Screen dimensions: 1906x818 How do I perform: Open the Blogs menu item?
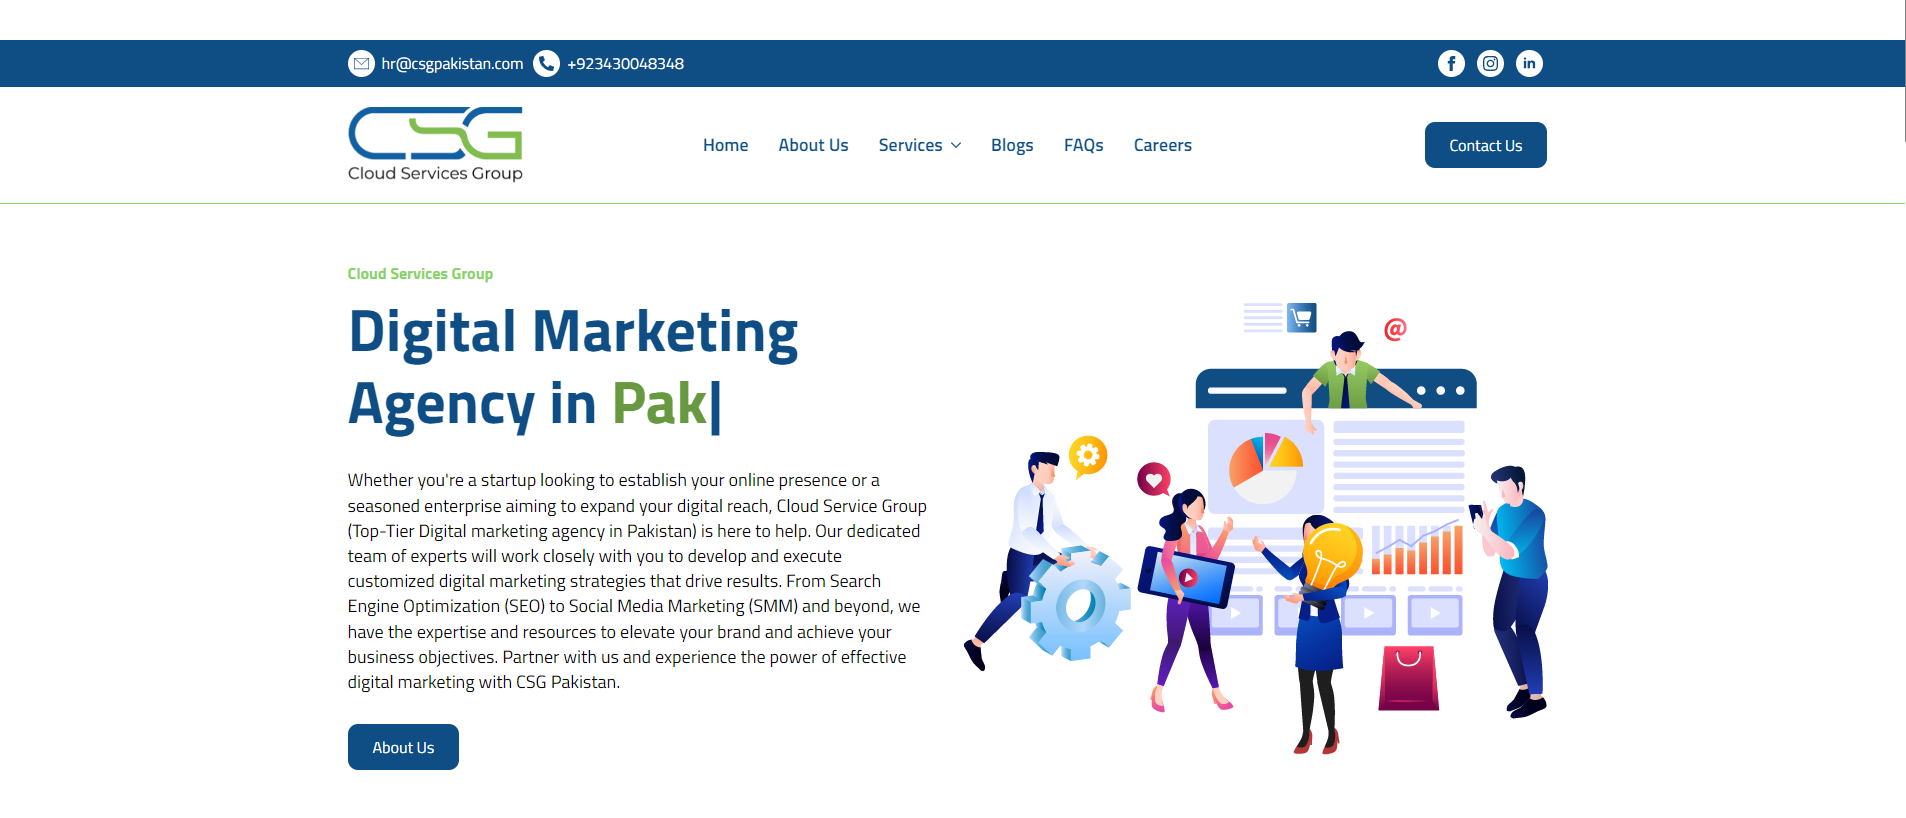coord(1012,145)
